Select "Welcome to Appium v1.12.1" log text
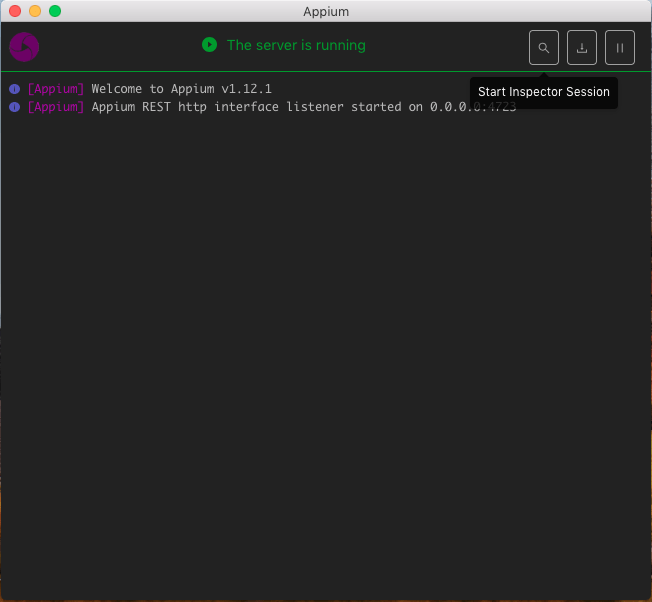Screen dimensions: 652x602 (x=181, y=89)
